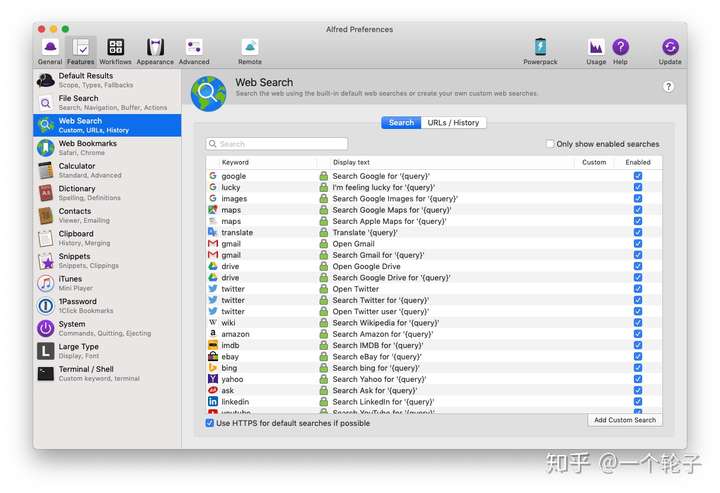The image size is (720, 493).
Task: Select the ebay keyword row
Action: point(434,357)
